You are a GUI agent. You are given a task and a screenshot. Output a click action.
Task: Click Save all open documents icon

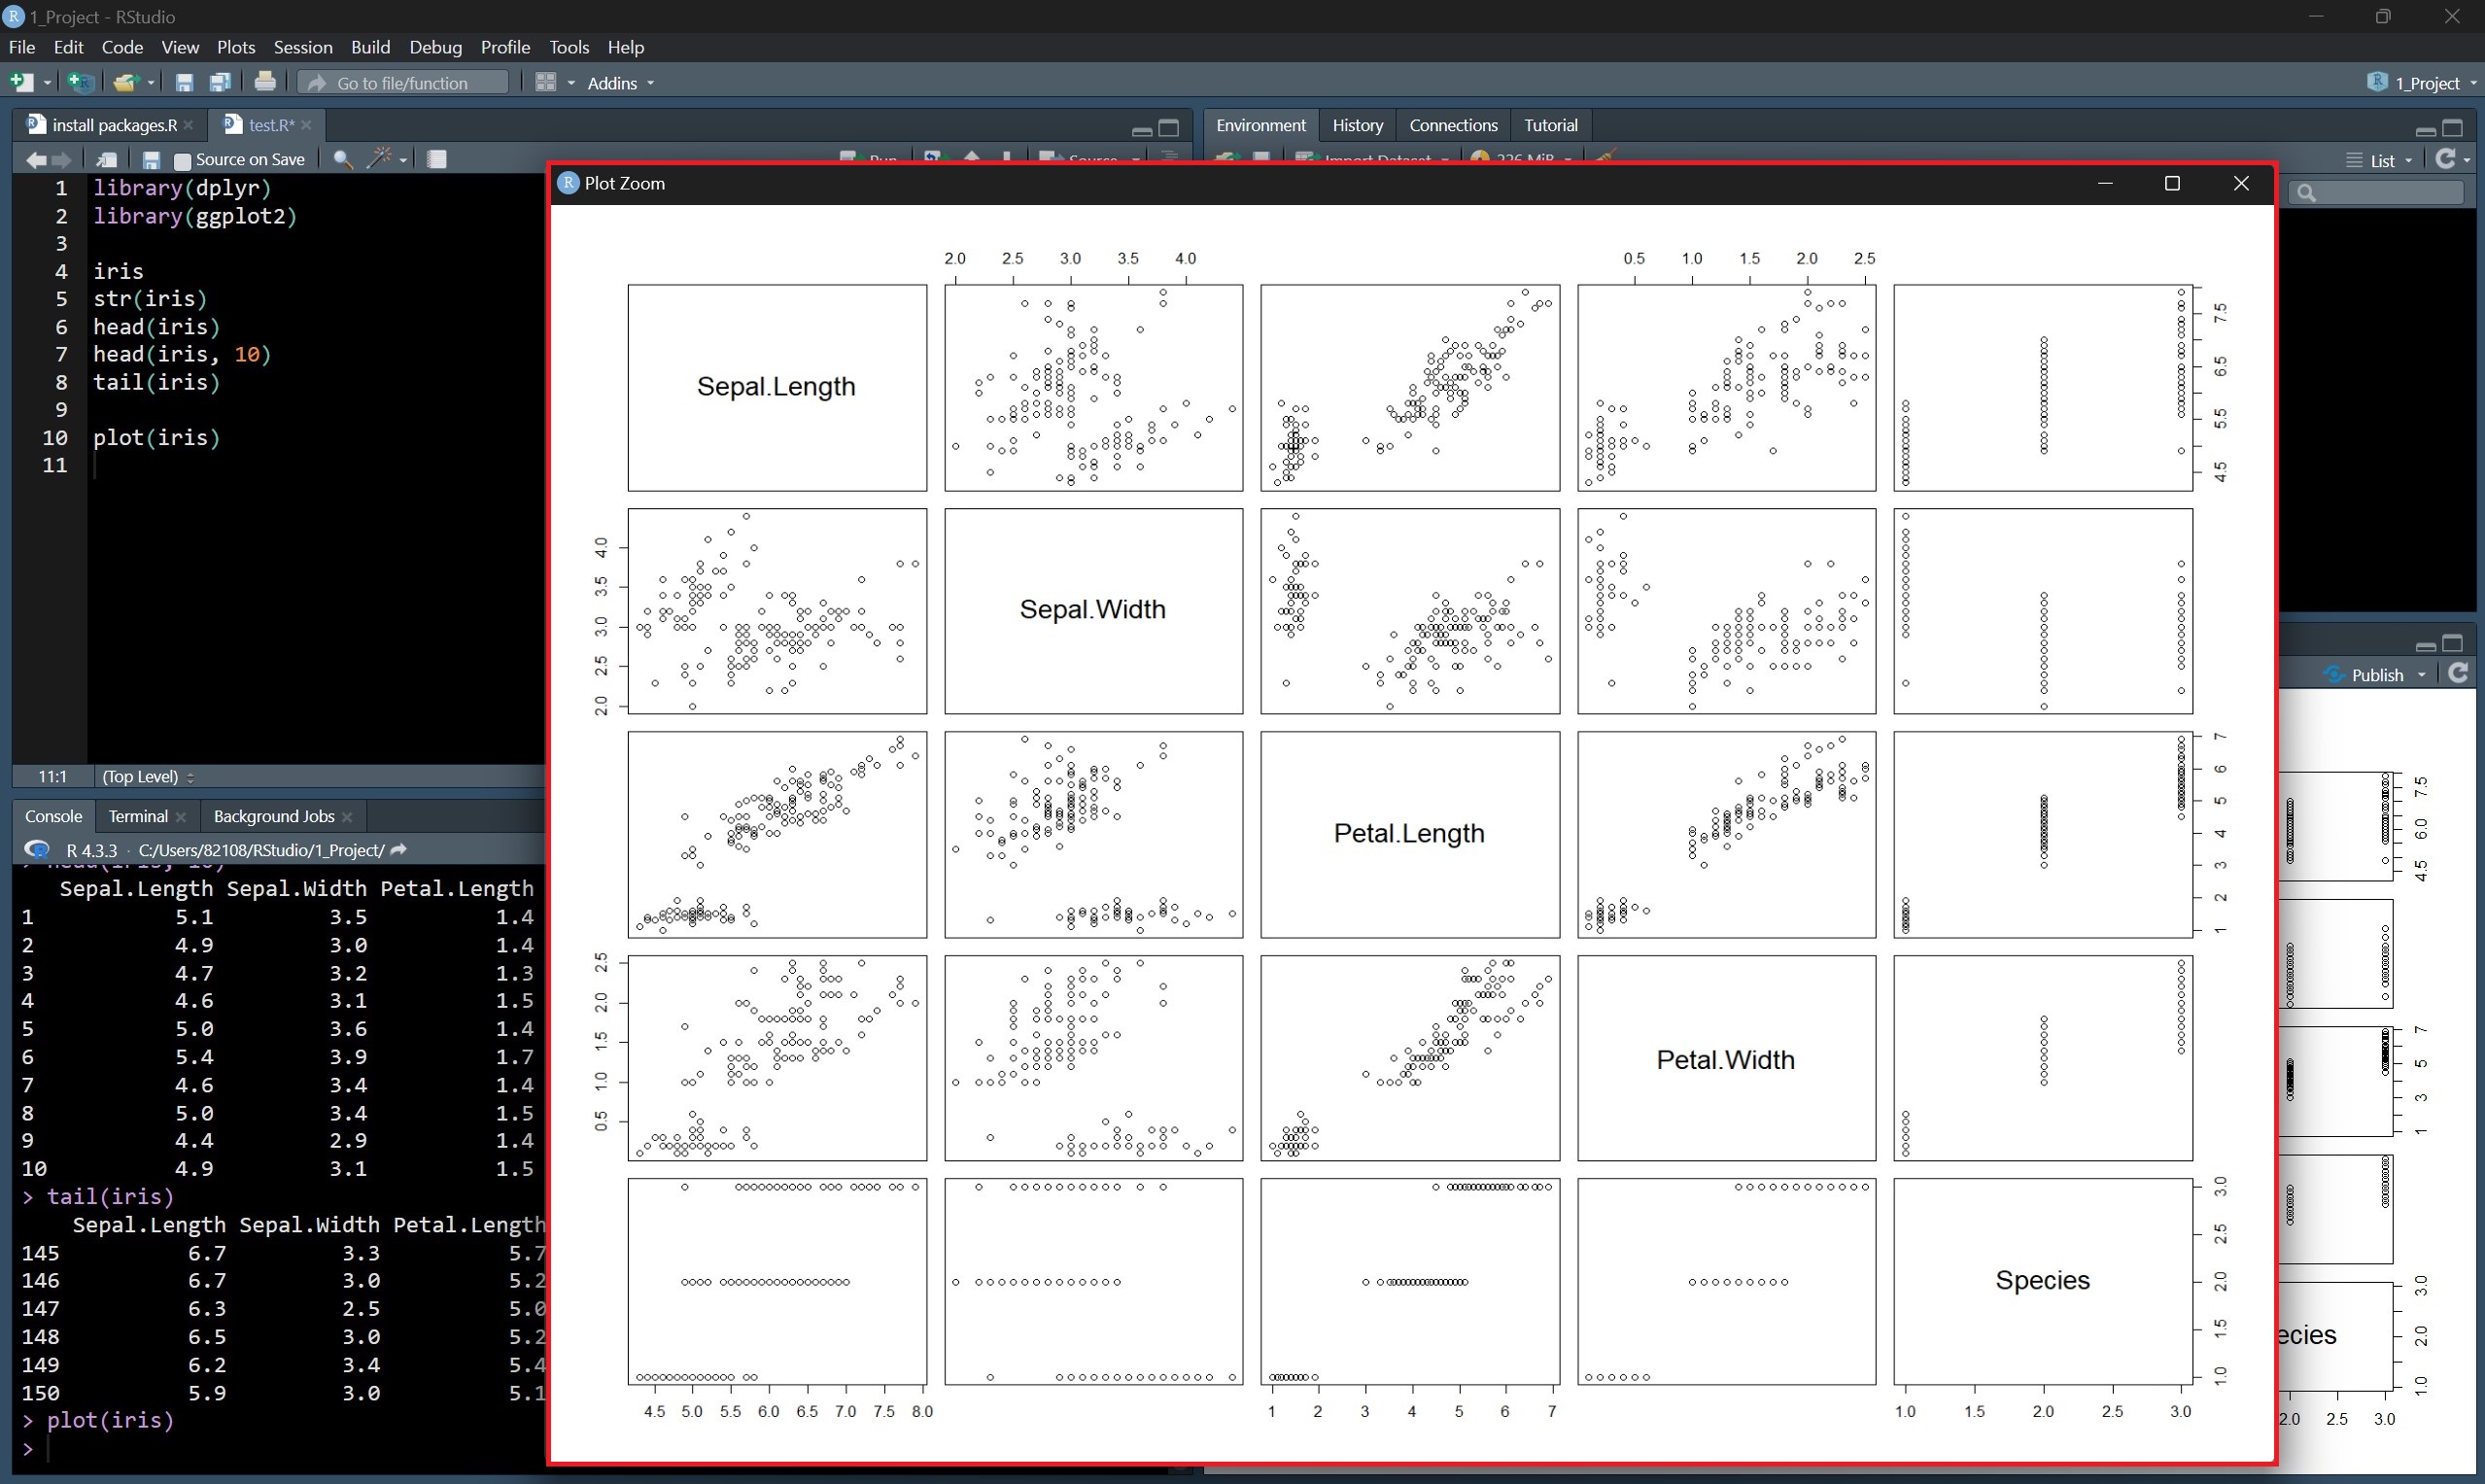[220, 83]
